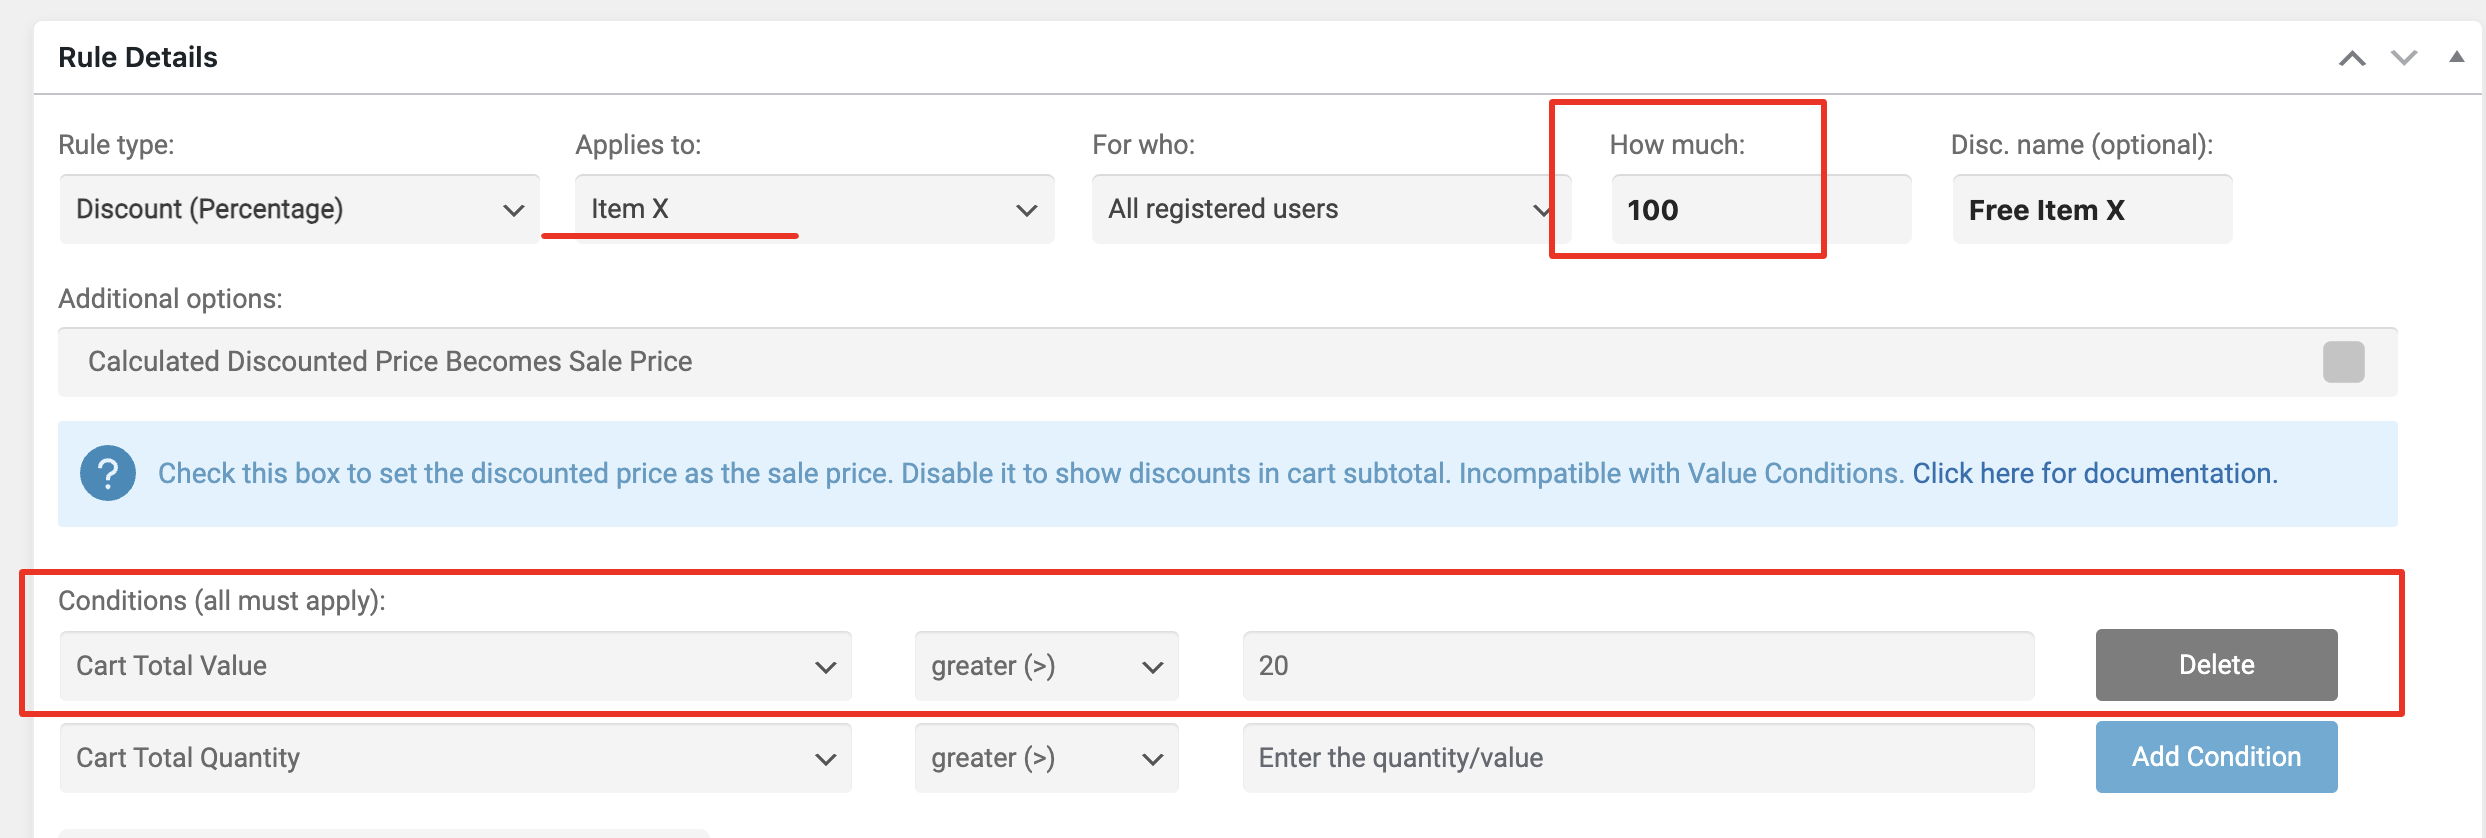Open operator dropdown in Cart Total Value row
This screenshot has height=838, width=2486.
pos(1047,666)
